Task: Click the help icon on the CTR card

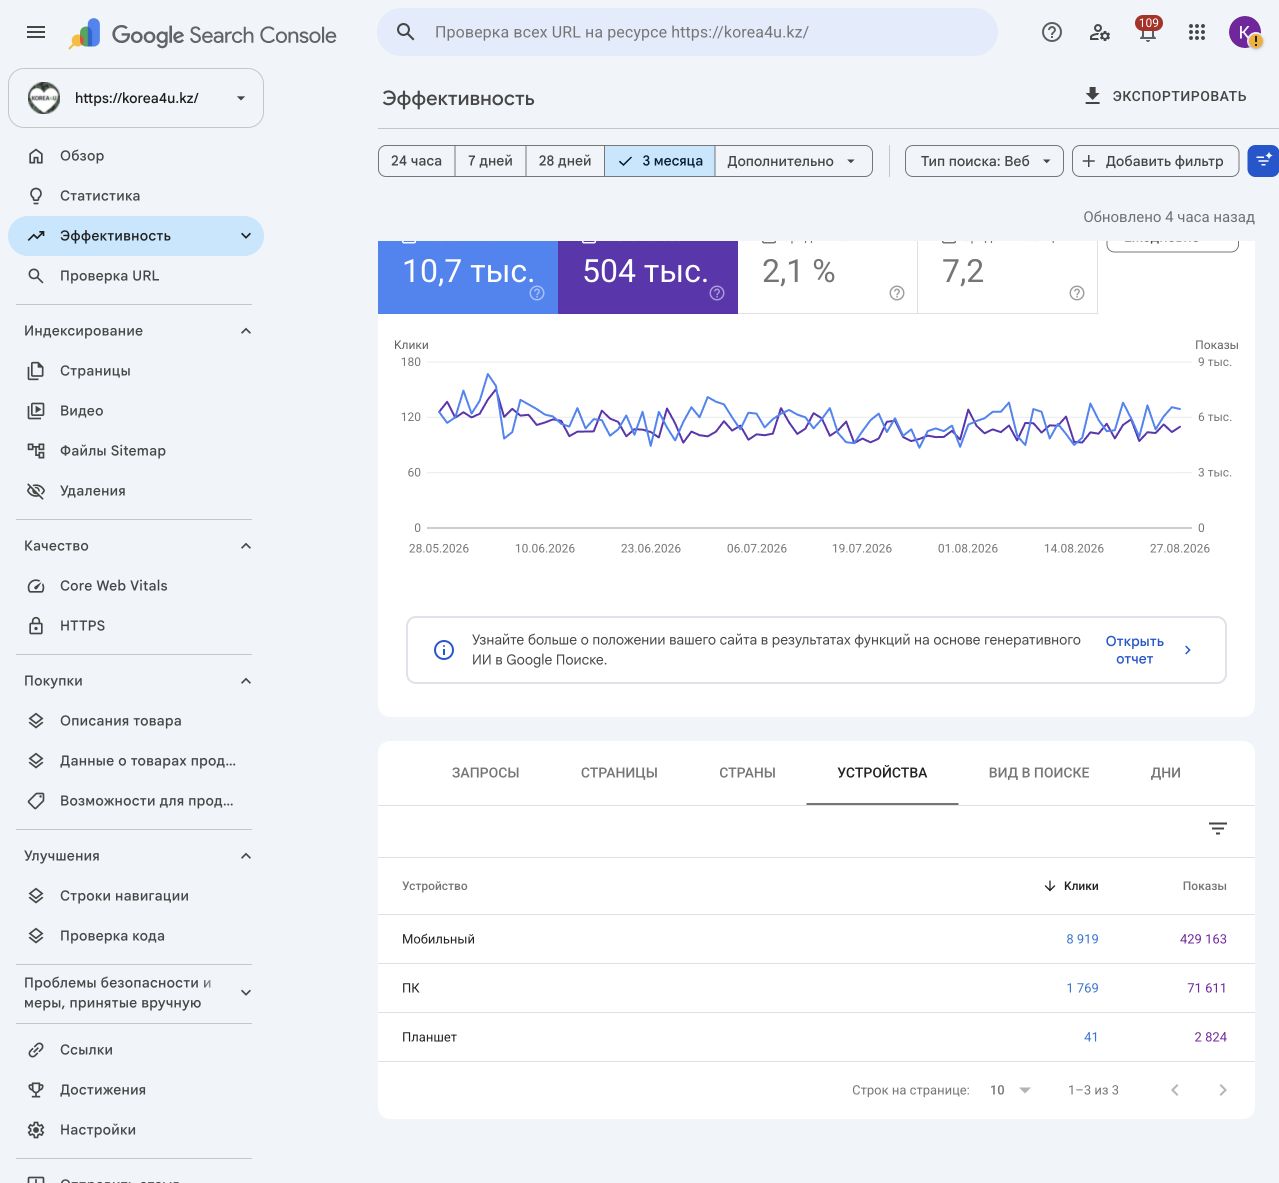Action: coord(897,293)
